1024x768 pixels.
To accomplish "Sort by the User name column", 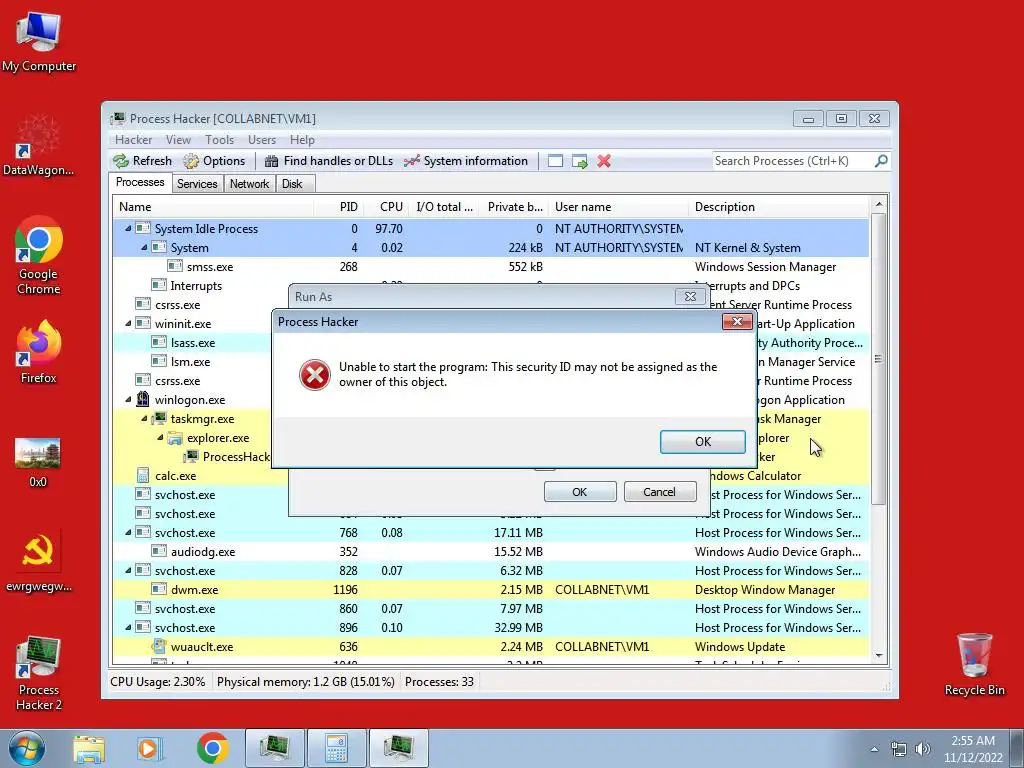I will (x=618, y=207).
